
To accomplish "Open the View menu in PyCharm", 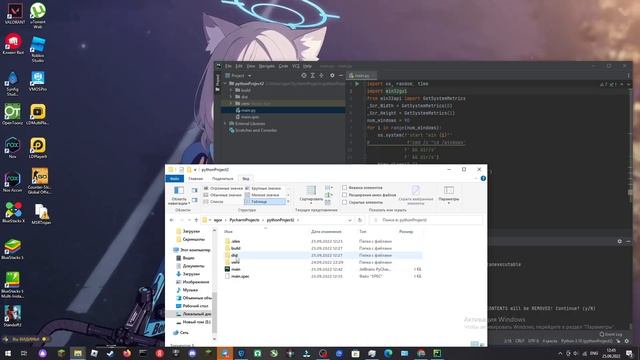I will pyautogui.click(x=251, y=66).
